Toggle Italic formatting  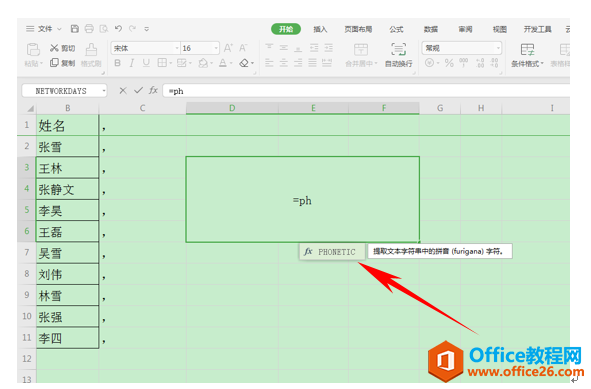132,63
